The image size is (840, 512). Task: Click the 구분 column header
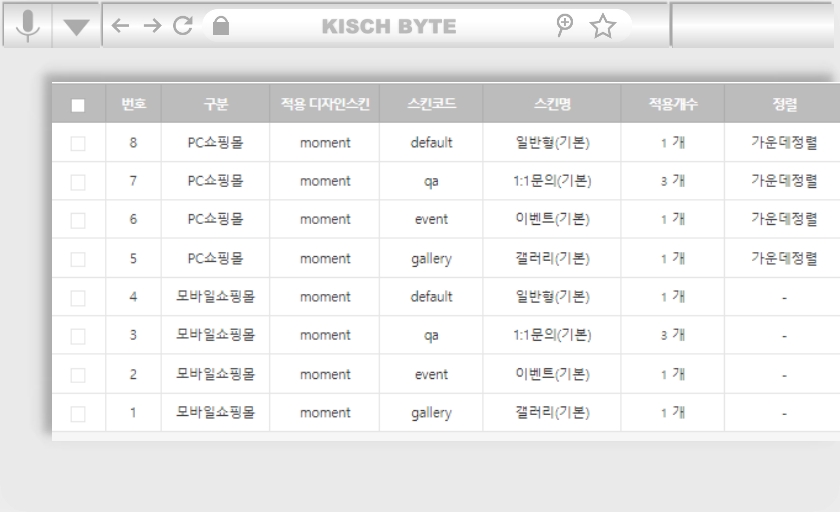click(x=216, y=103)
